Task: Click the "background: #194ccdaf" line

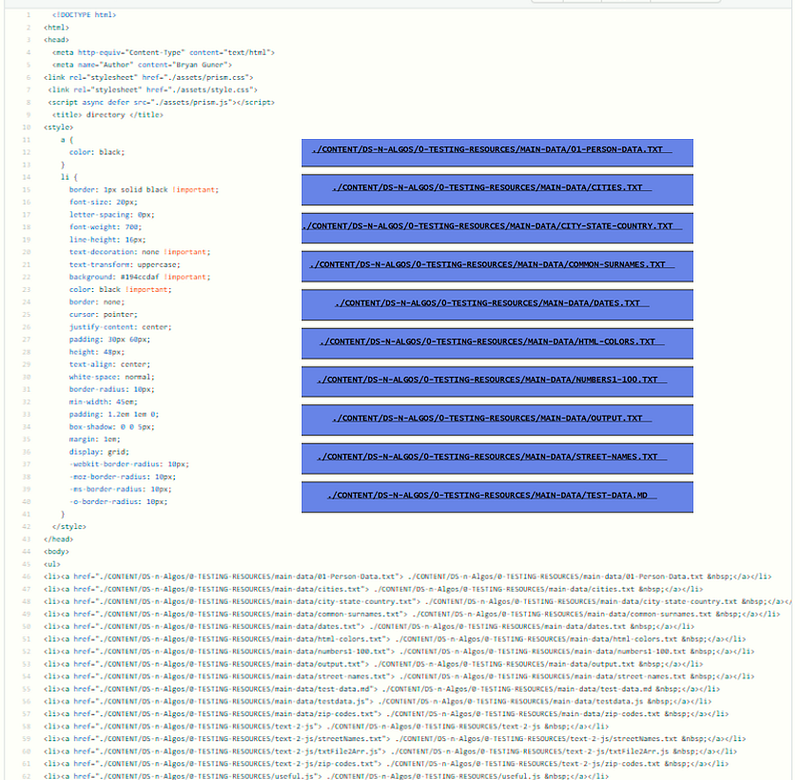Action: pos(140,277)
